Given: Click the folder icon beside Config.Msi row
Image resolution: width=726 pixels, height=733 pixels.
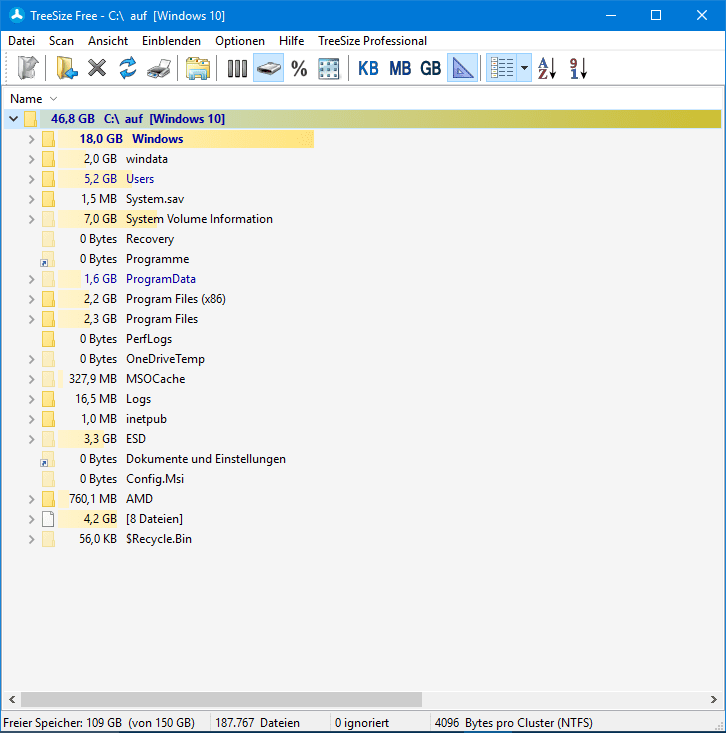Looking at the screenshot, I should click(48, 479).
